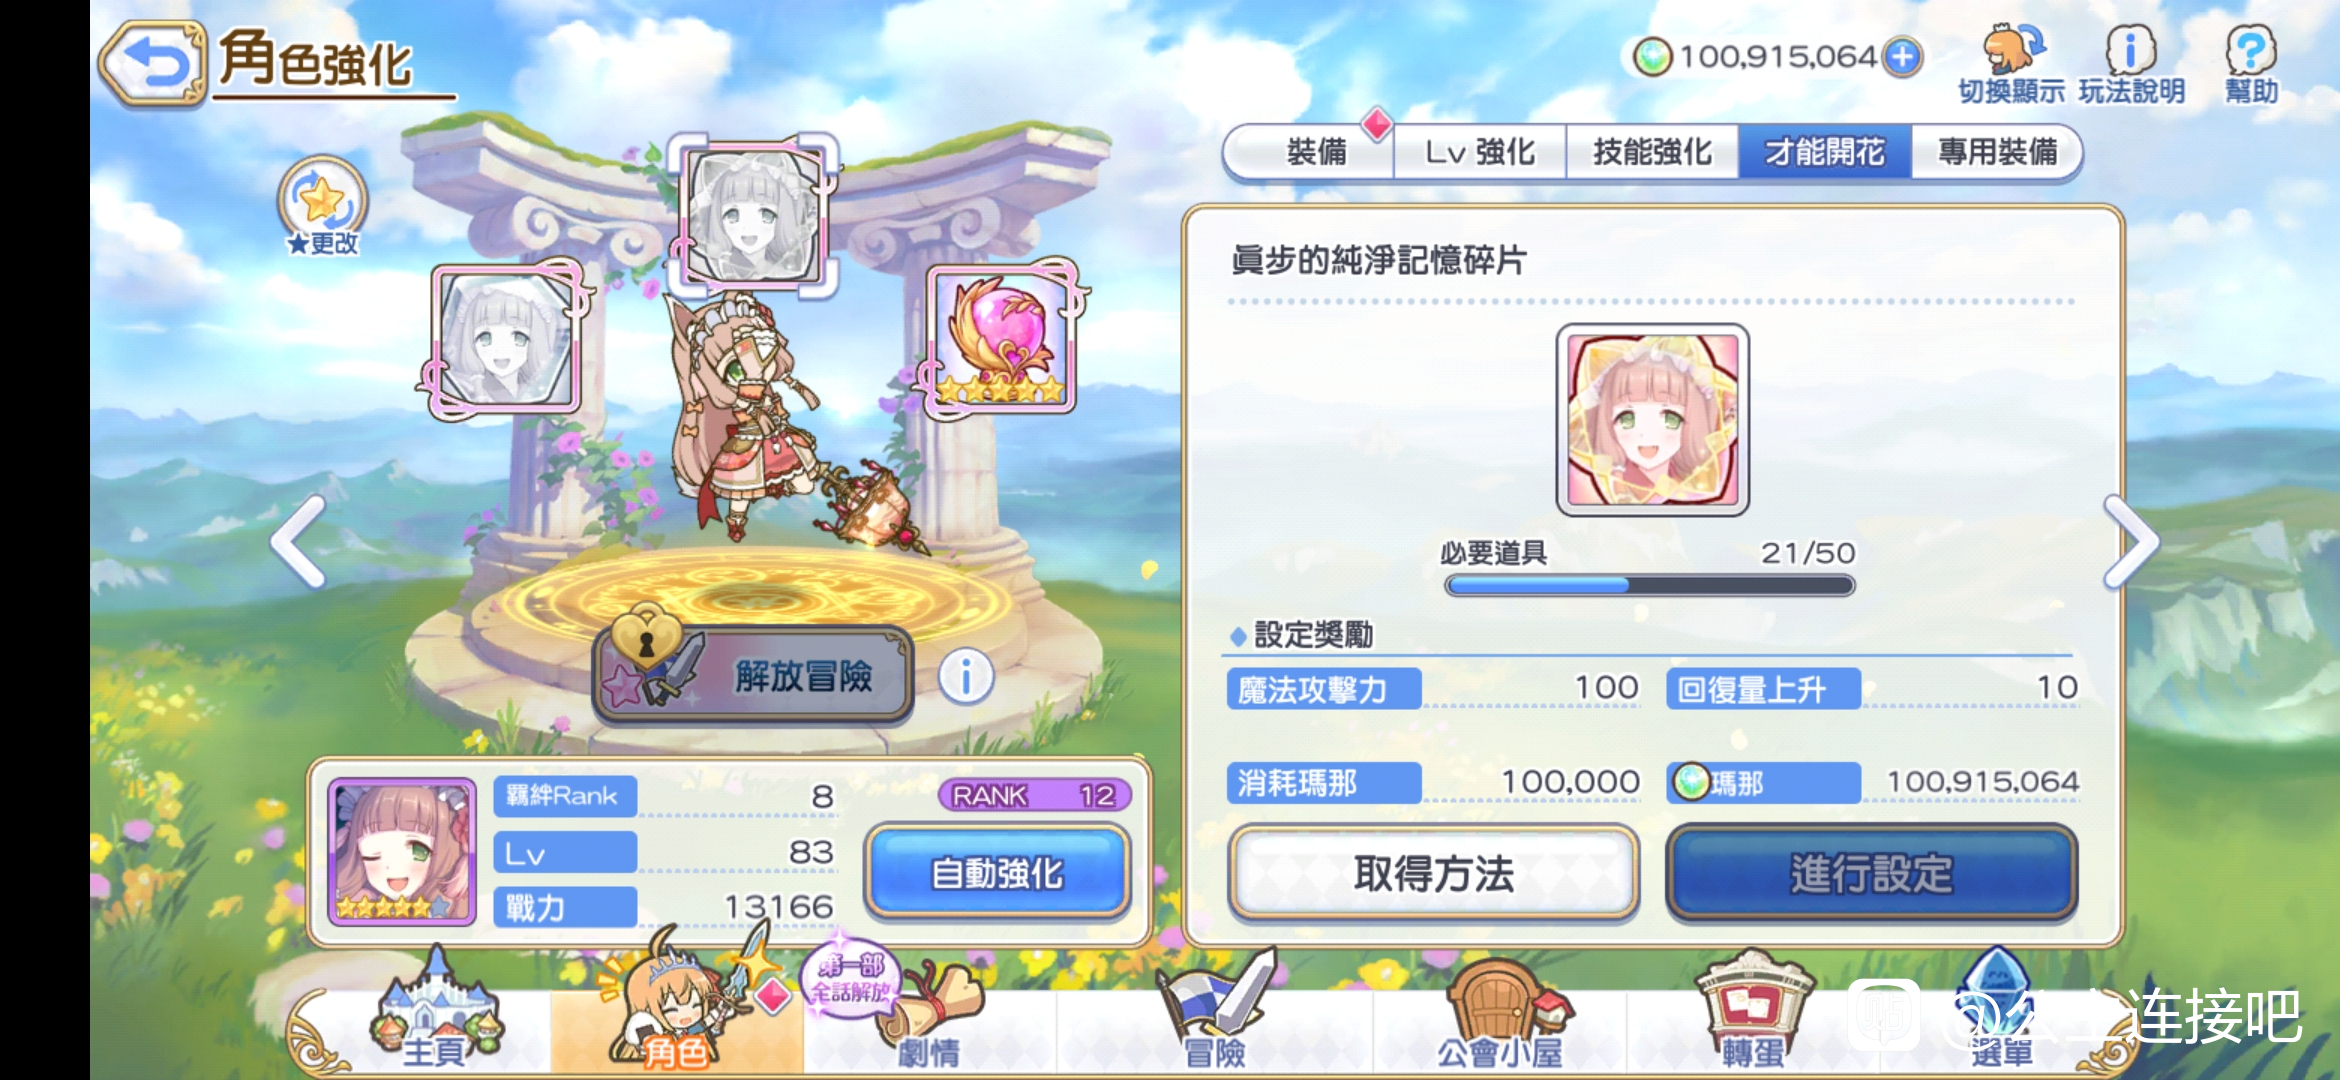The width and height of the screenshot is (2340, 1080).
Task: Open 公會小屋 guild house icon
Action: [x=1499, y=1012]
